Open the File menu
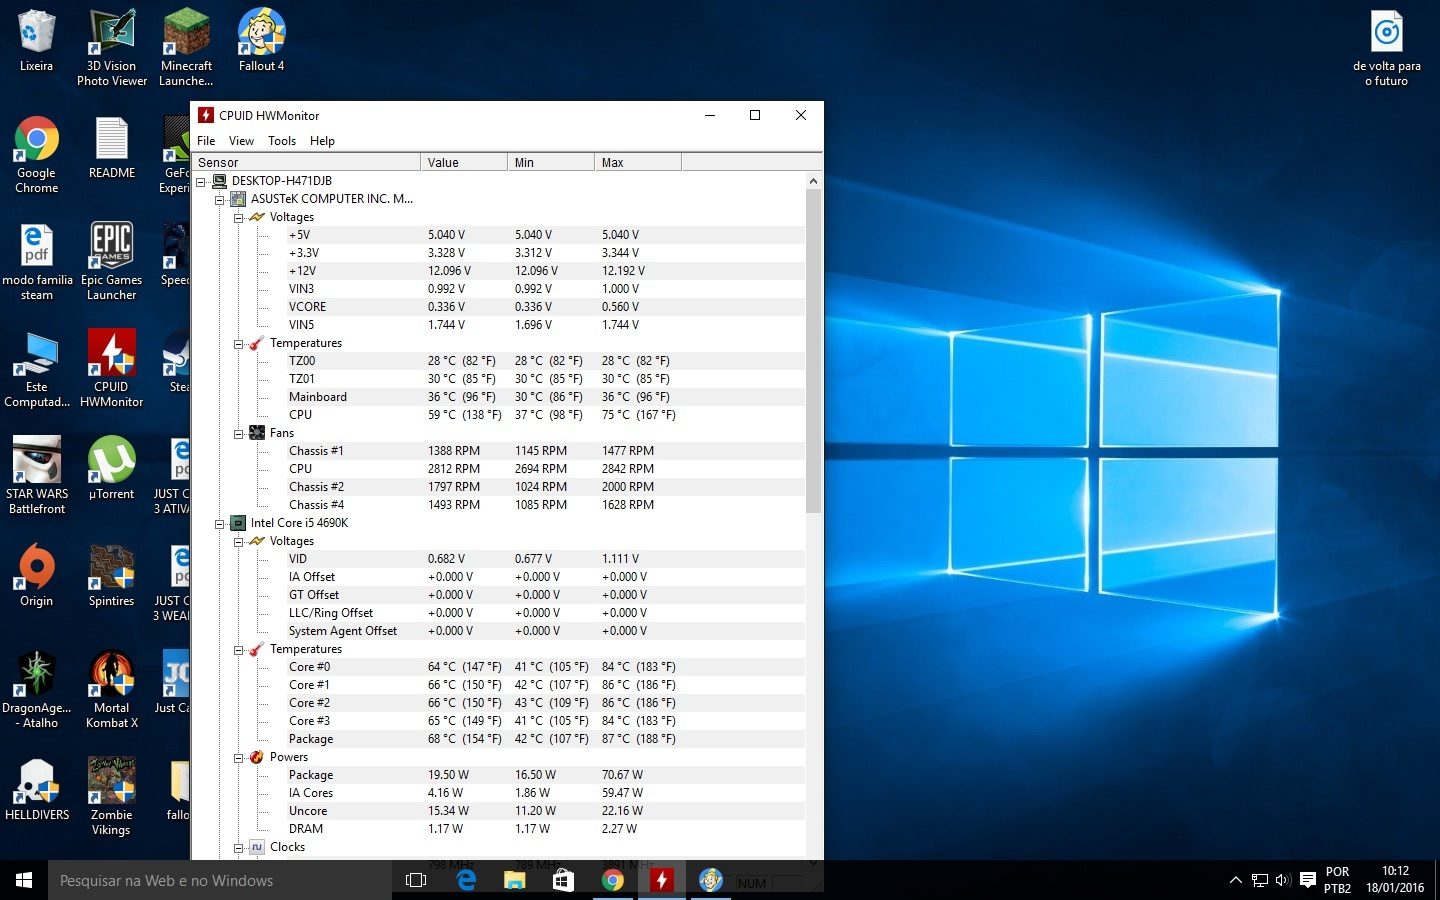This screenshot has width=1440, height=900. pos(206,141)
